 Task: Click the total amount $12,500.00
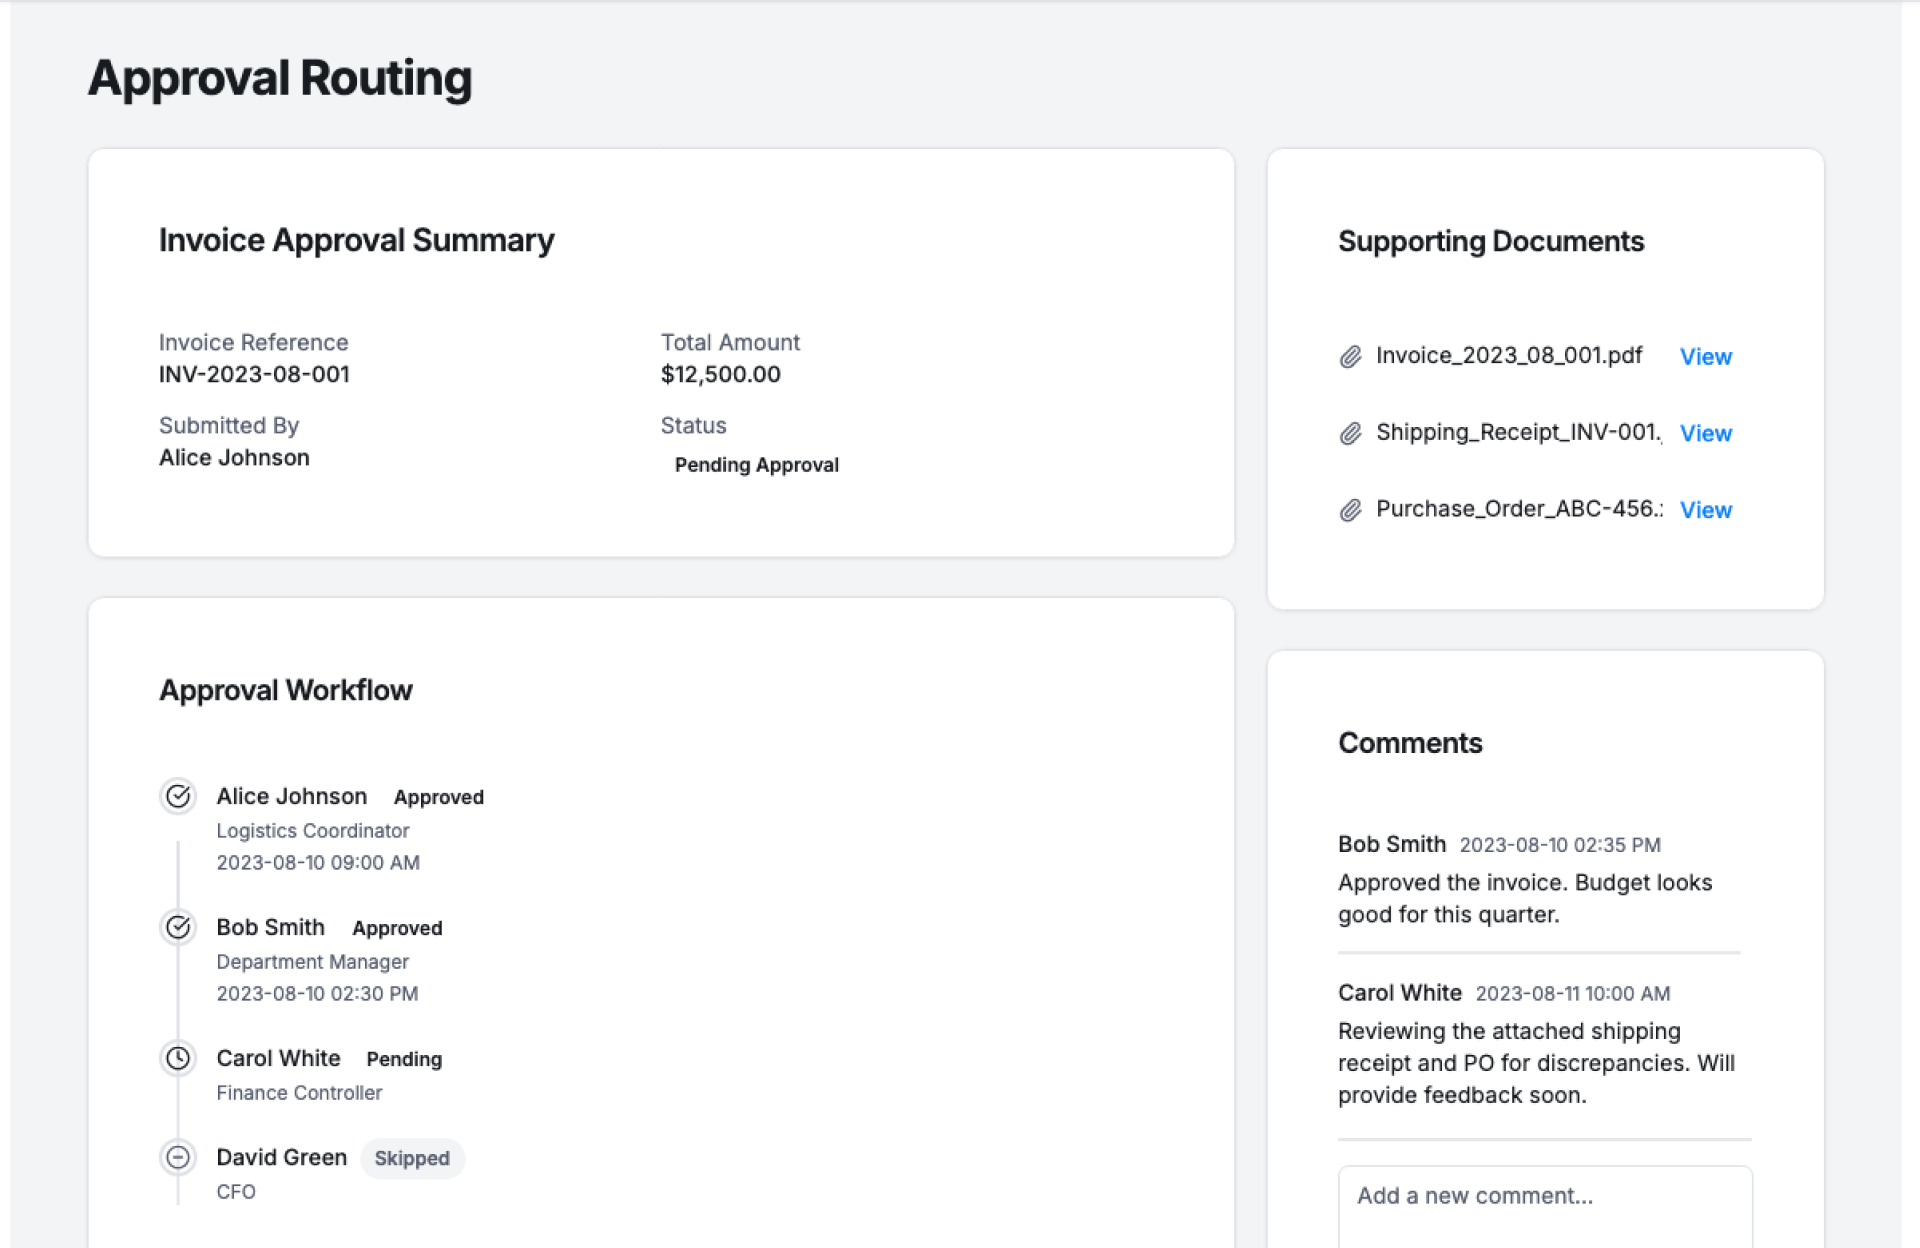720,374
